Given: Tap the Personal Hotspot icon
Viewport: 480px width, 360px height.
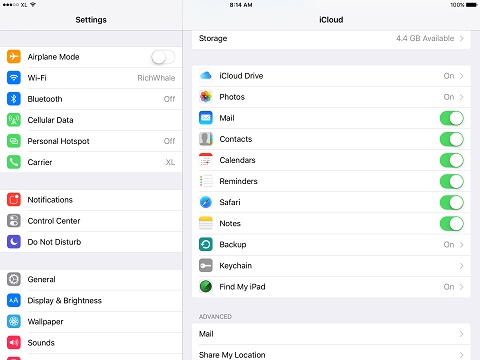Looking at the screenshot, I should (14, 141).
